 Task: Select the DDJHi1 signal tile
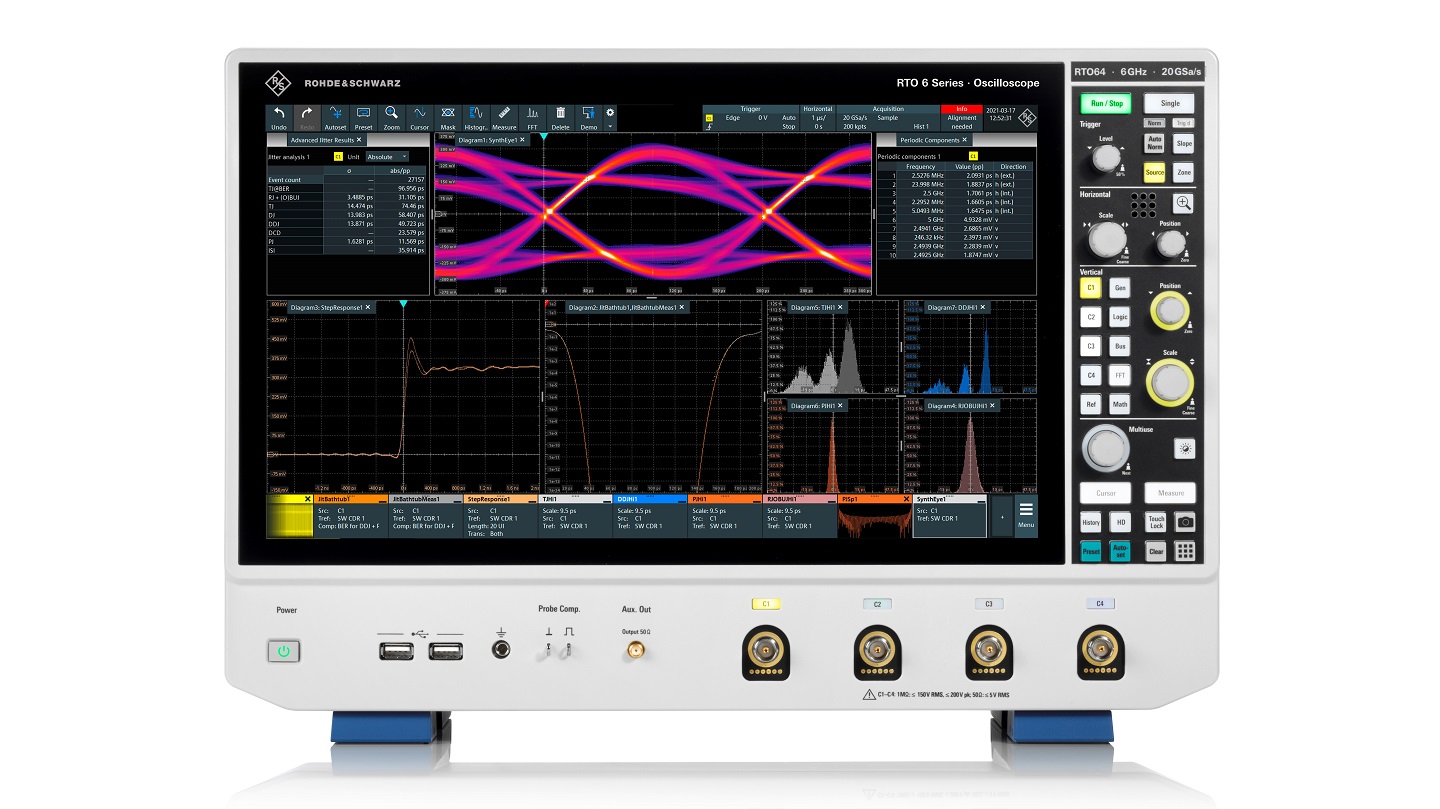click(x=650, y=516)
